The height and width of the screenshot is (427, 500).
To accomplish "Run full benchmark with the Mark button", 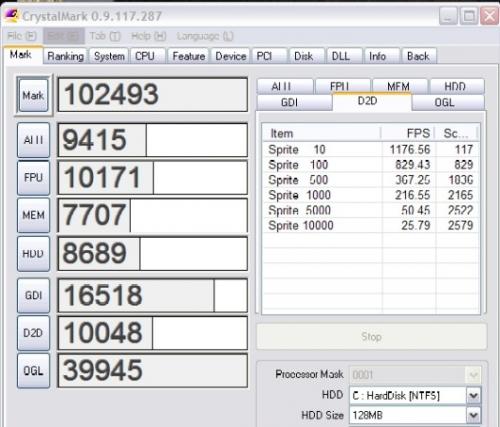I will coord(33,95).
